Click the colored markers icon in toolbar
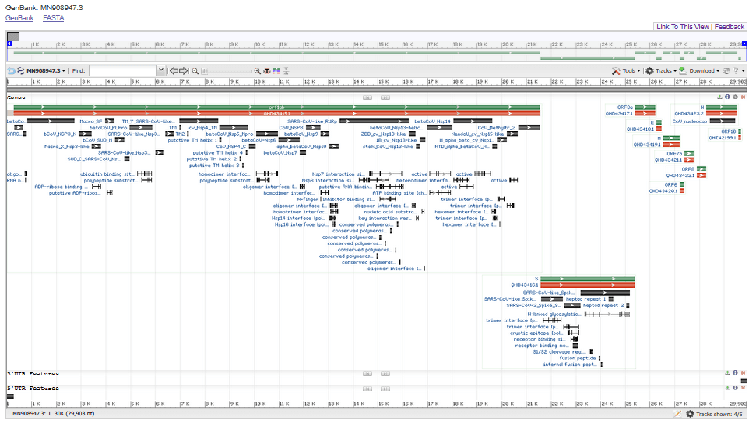Image resolution: width=749 pixels, height=421 pixels. pyautogui.click(x=276, y=71)
